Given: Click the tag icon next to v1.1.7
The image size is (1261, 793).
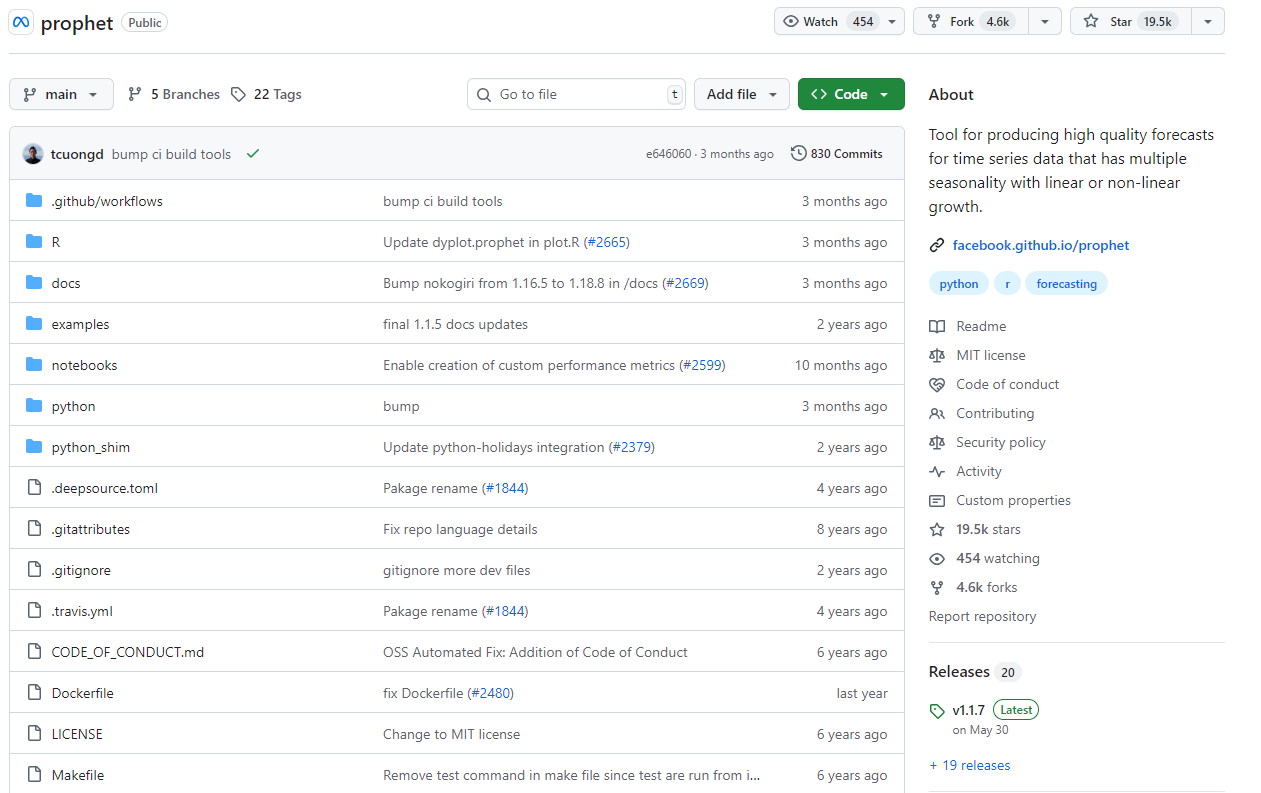Looking at the screenshot, I should [x=937, y=711].
